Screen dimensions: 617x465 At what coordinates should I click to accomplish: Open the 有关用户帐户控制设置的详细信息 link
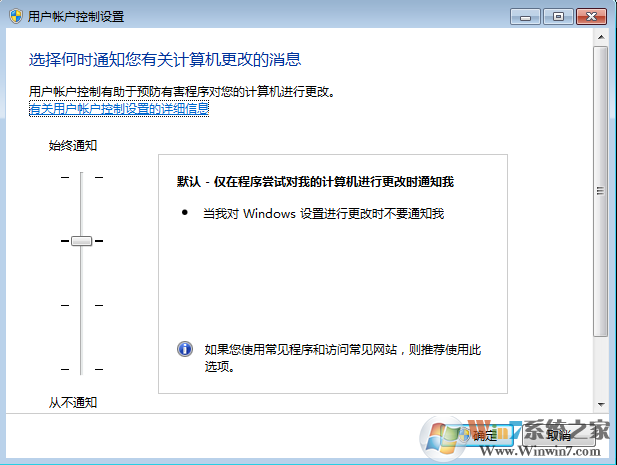tap(119, 108)
